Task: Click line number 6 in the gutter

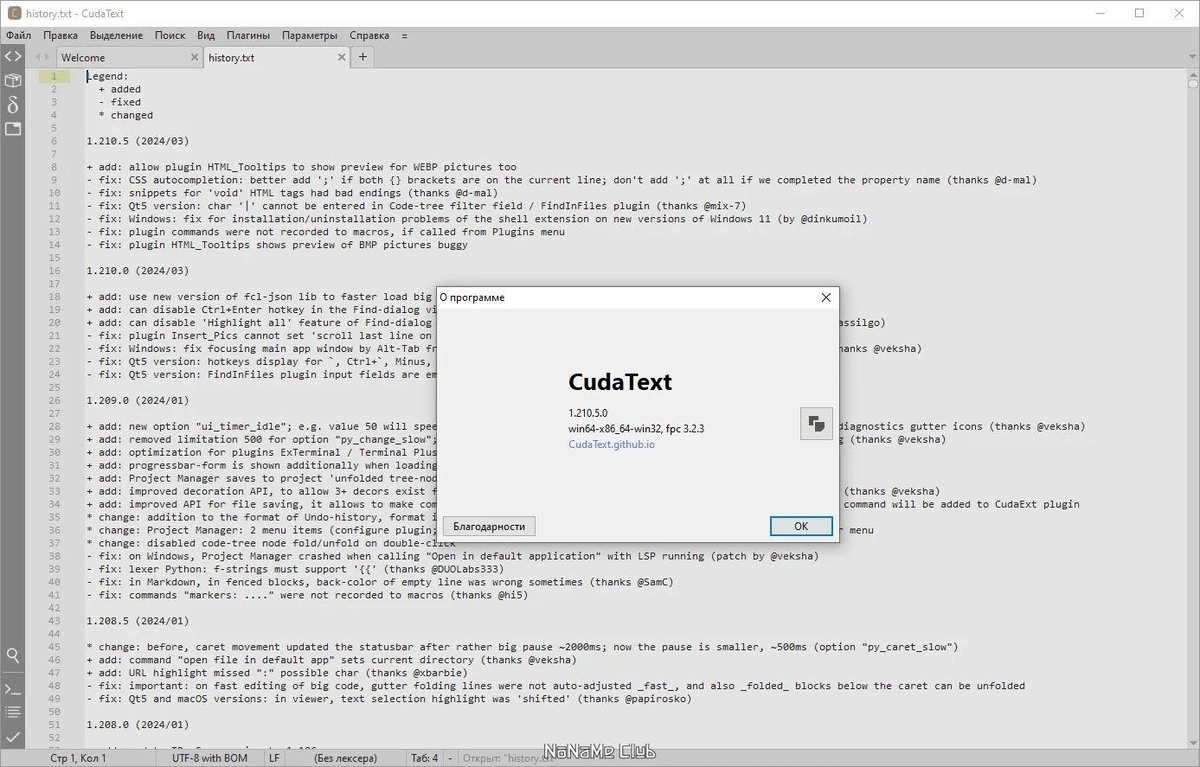Action: [54, 141]
